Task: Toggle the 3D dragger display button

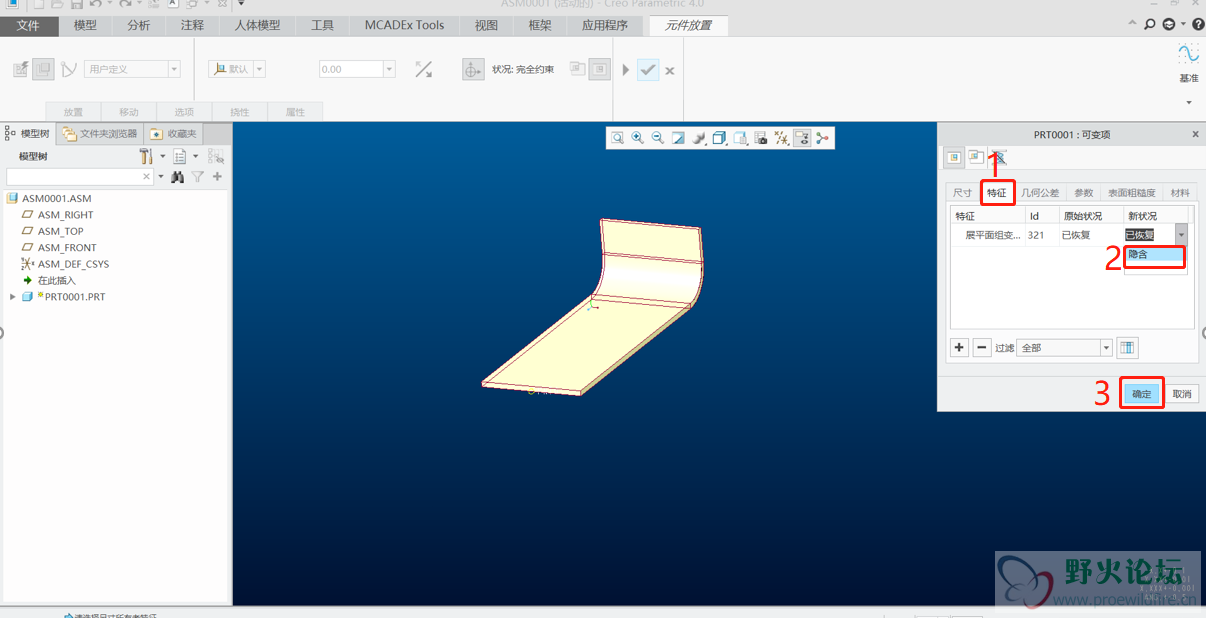Action: [473, 70]
